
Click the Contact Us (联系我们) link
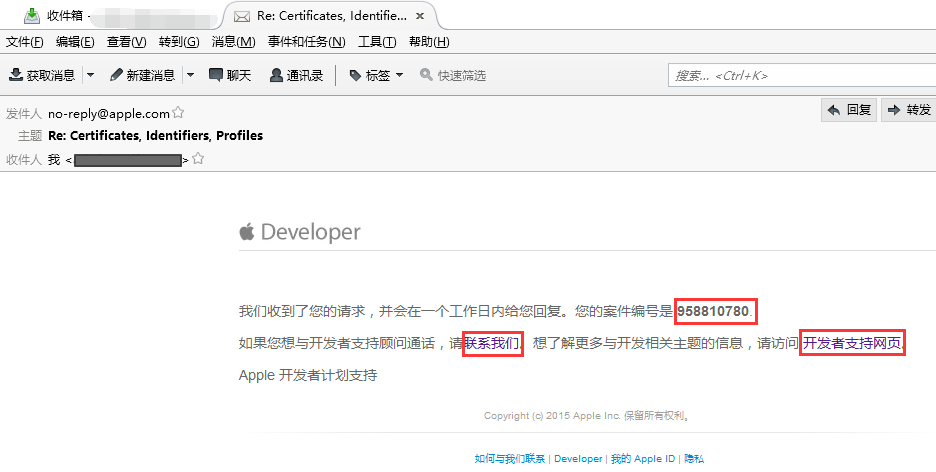click(x=492, y=344)
